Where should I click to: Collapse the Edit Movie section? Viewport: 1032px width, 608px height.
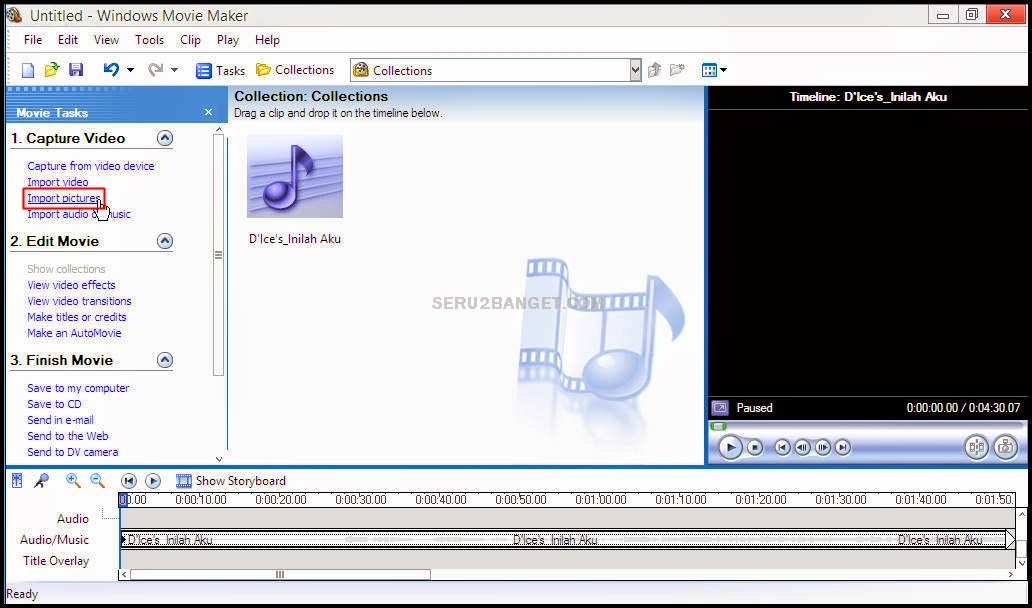pos(165,241)
